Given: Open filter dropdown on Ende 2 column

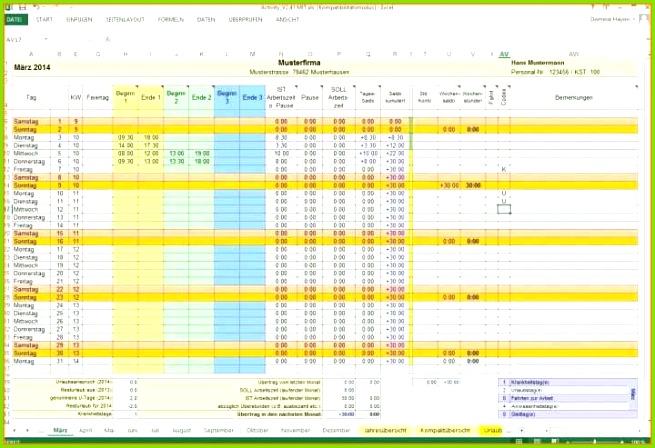Looking at the screenshot, I should coord(213,87).
